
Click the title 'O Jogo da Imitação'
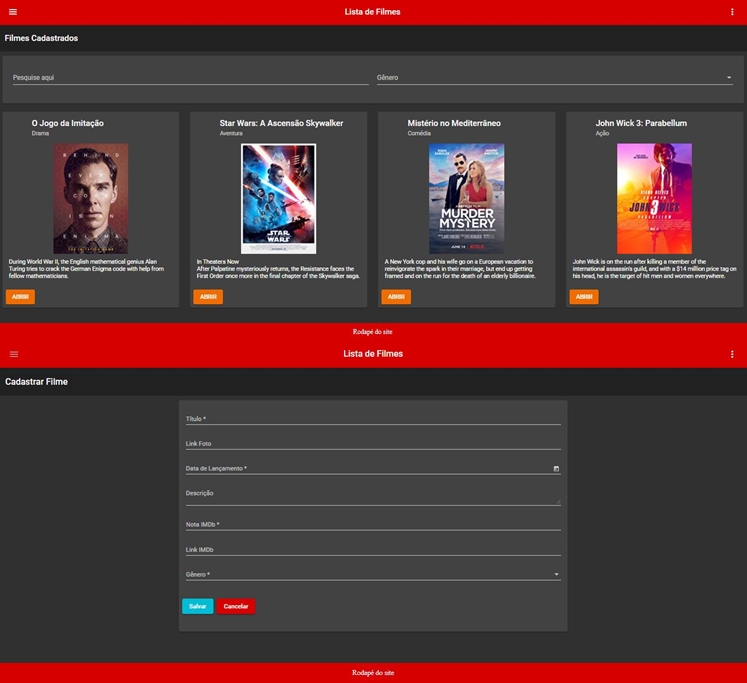68,123
